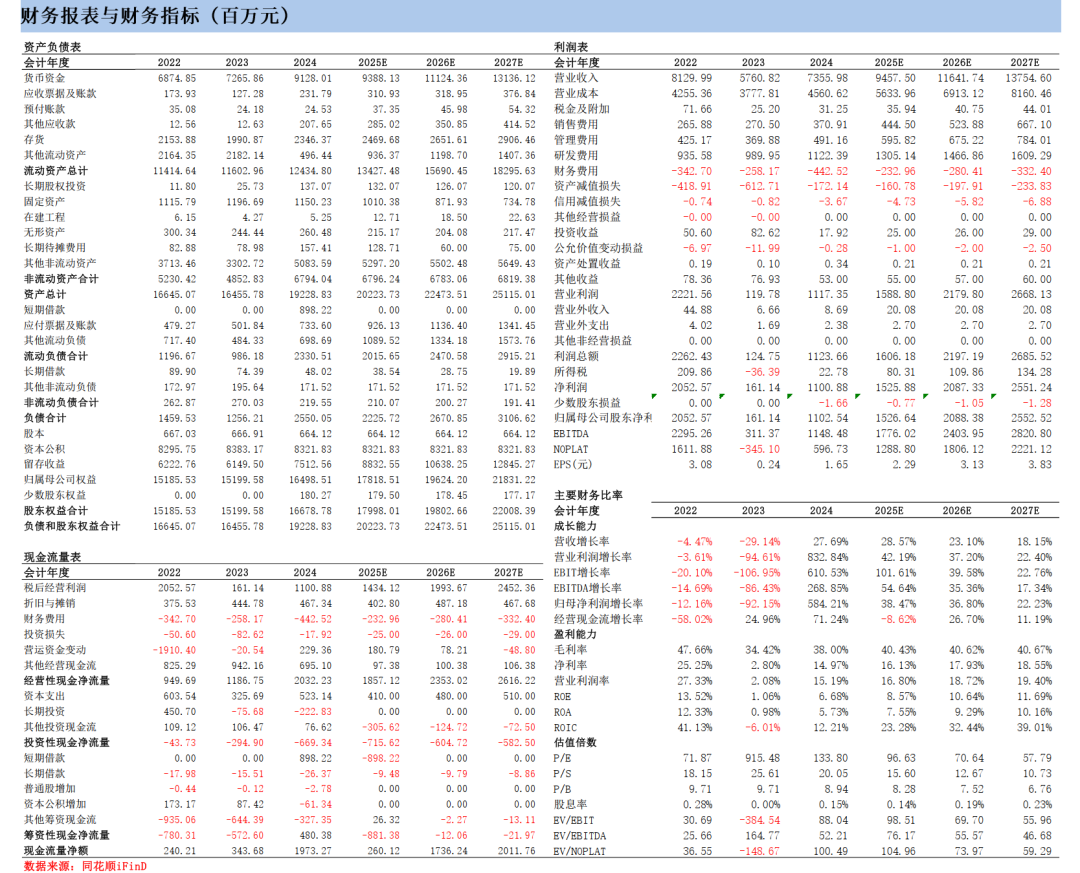
Task: Select the NOPLAT row label
Action: 571,449
